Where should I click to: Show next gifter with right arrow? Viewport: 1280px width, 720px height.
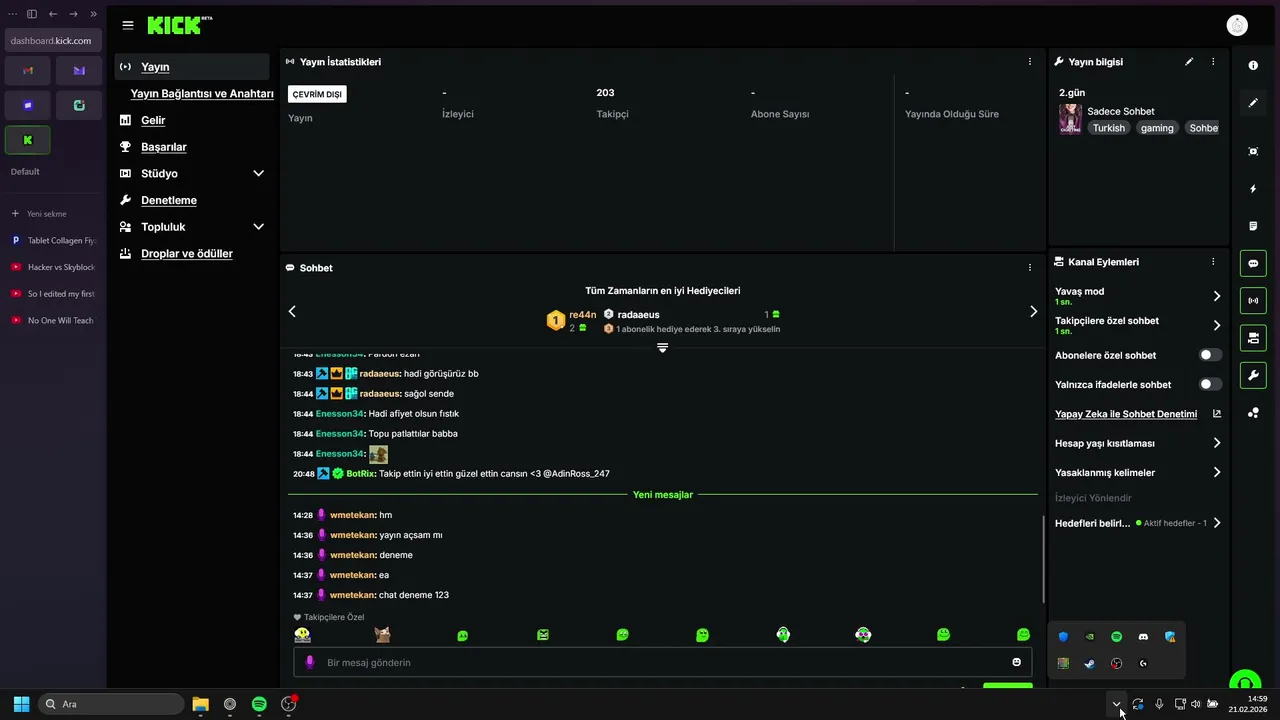point(1033,311)
